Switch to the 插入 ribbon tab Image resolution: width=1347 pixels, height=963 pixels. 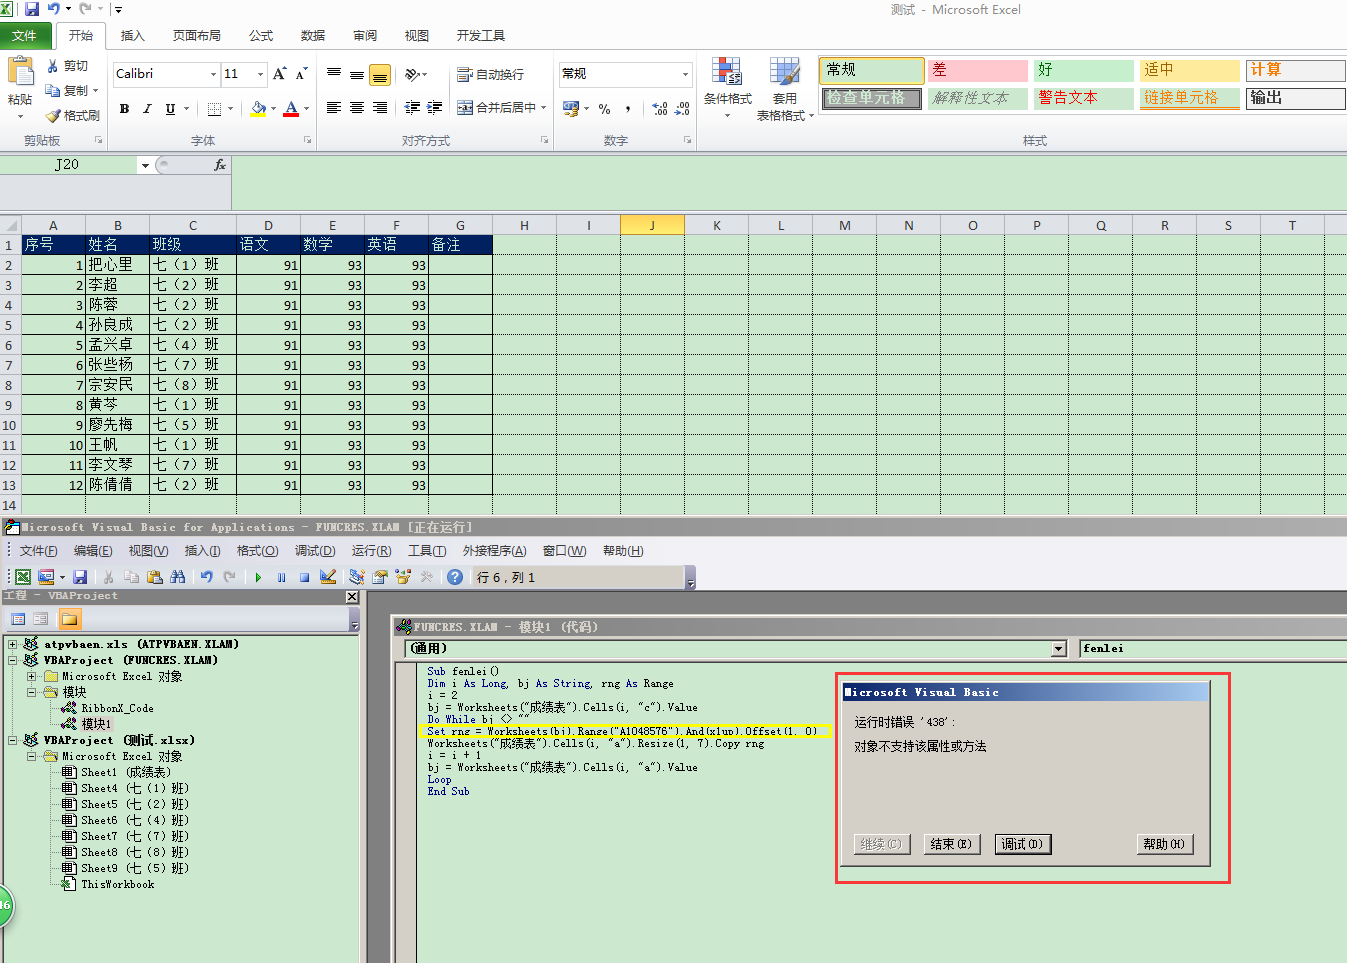(133, 35)
